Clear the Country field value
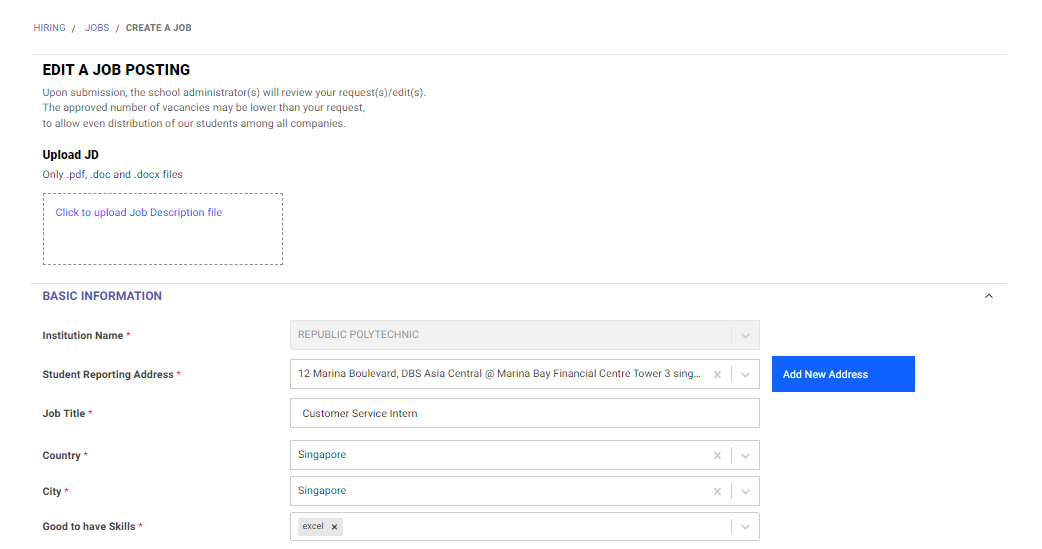 [717, 455]
